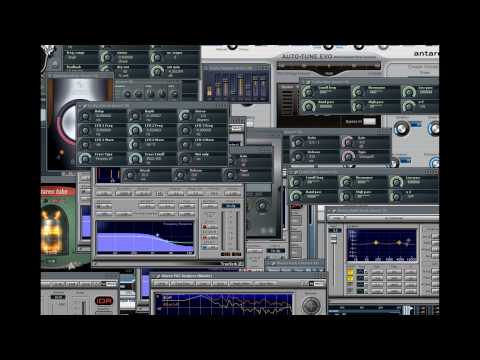Click the upper red indicator button beside faders

point(205,227)
